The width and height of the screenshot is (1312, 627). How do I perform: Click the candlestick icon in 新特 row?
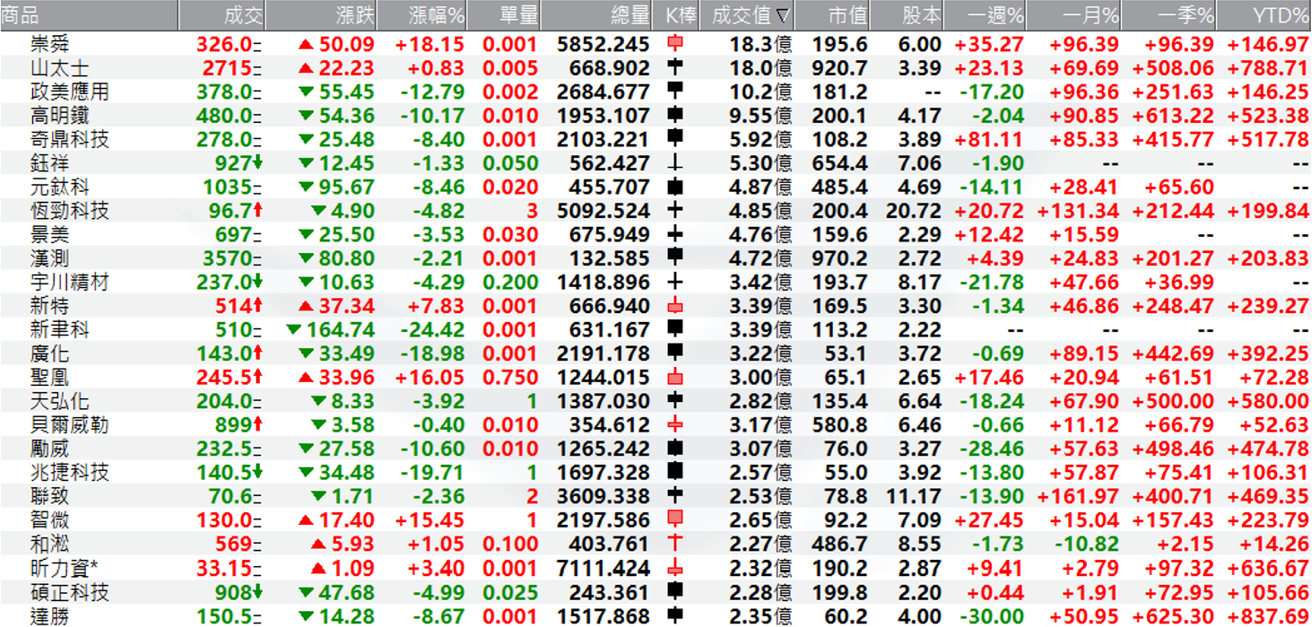pyautogui.click(x=677, y=306)
